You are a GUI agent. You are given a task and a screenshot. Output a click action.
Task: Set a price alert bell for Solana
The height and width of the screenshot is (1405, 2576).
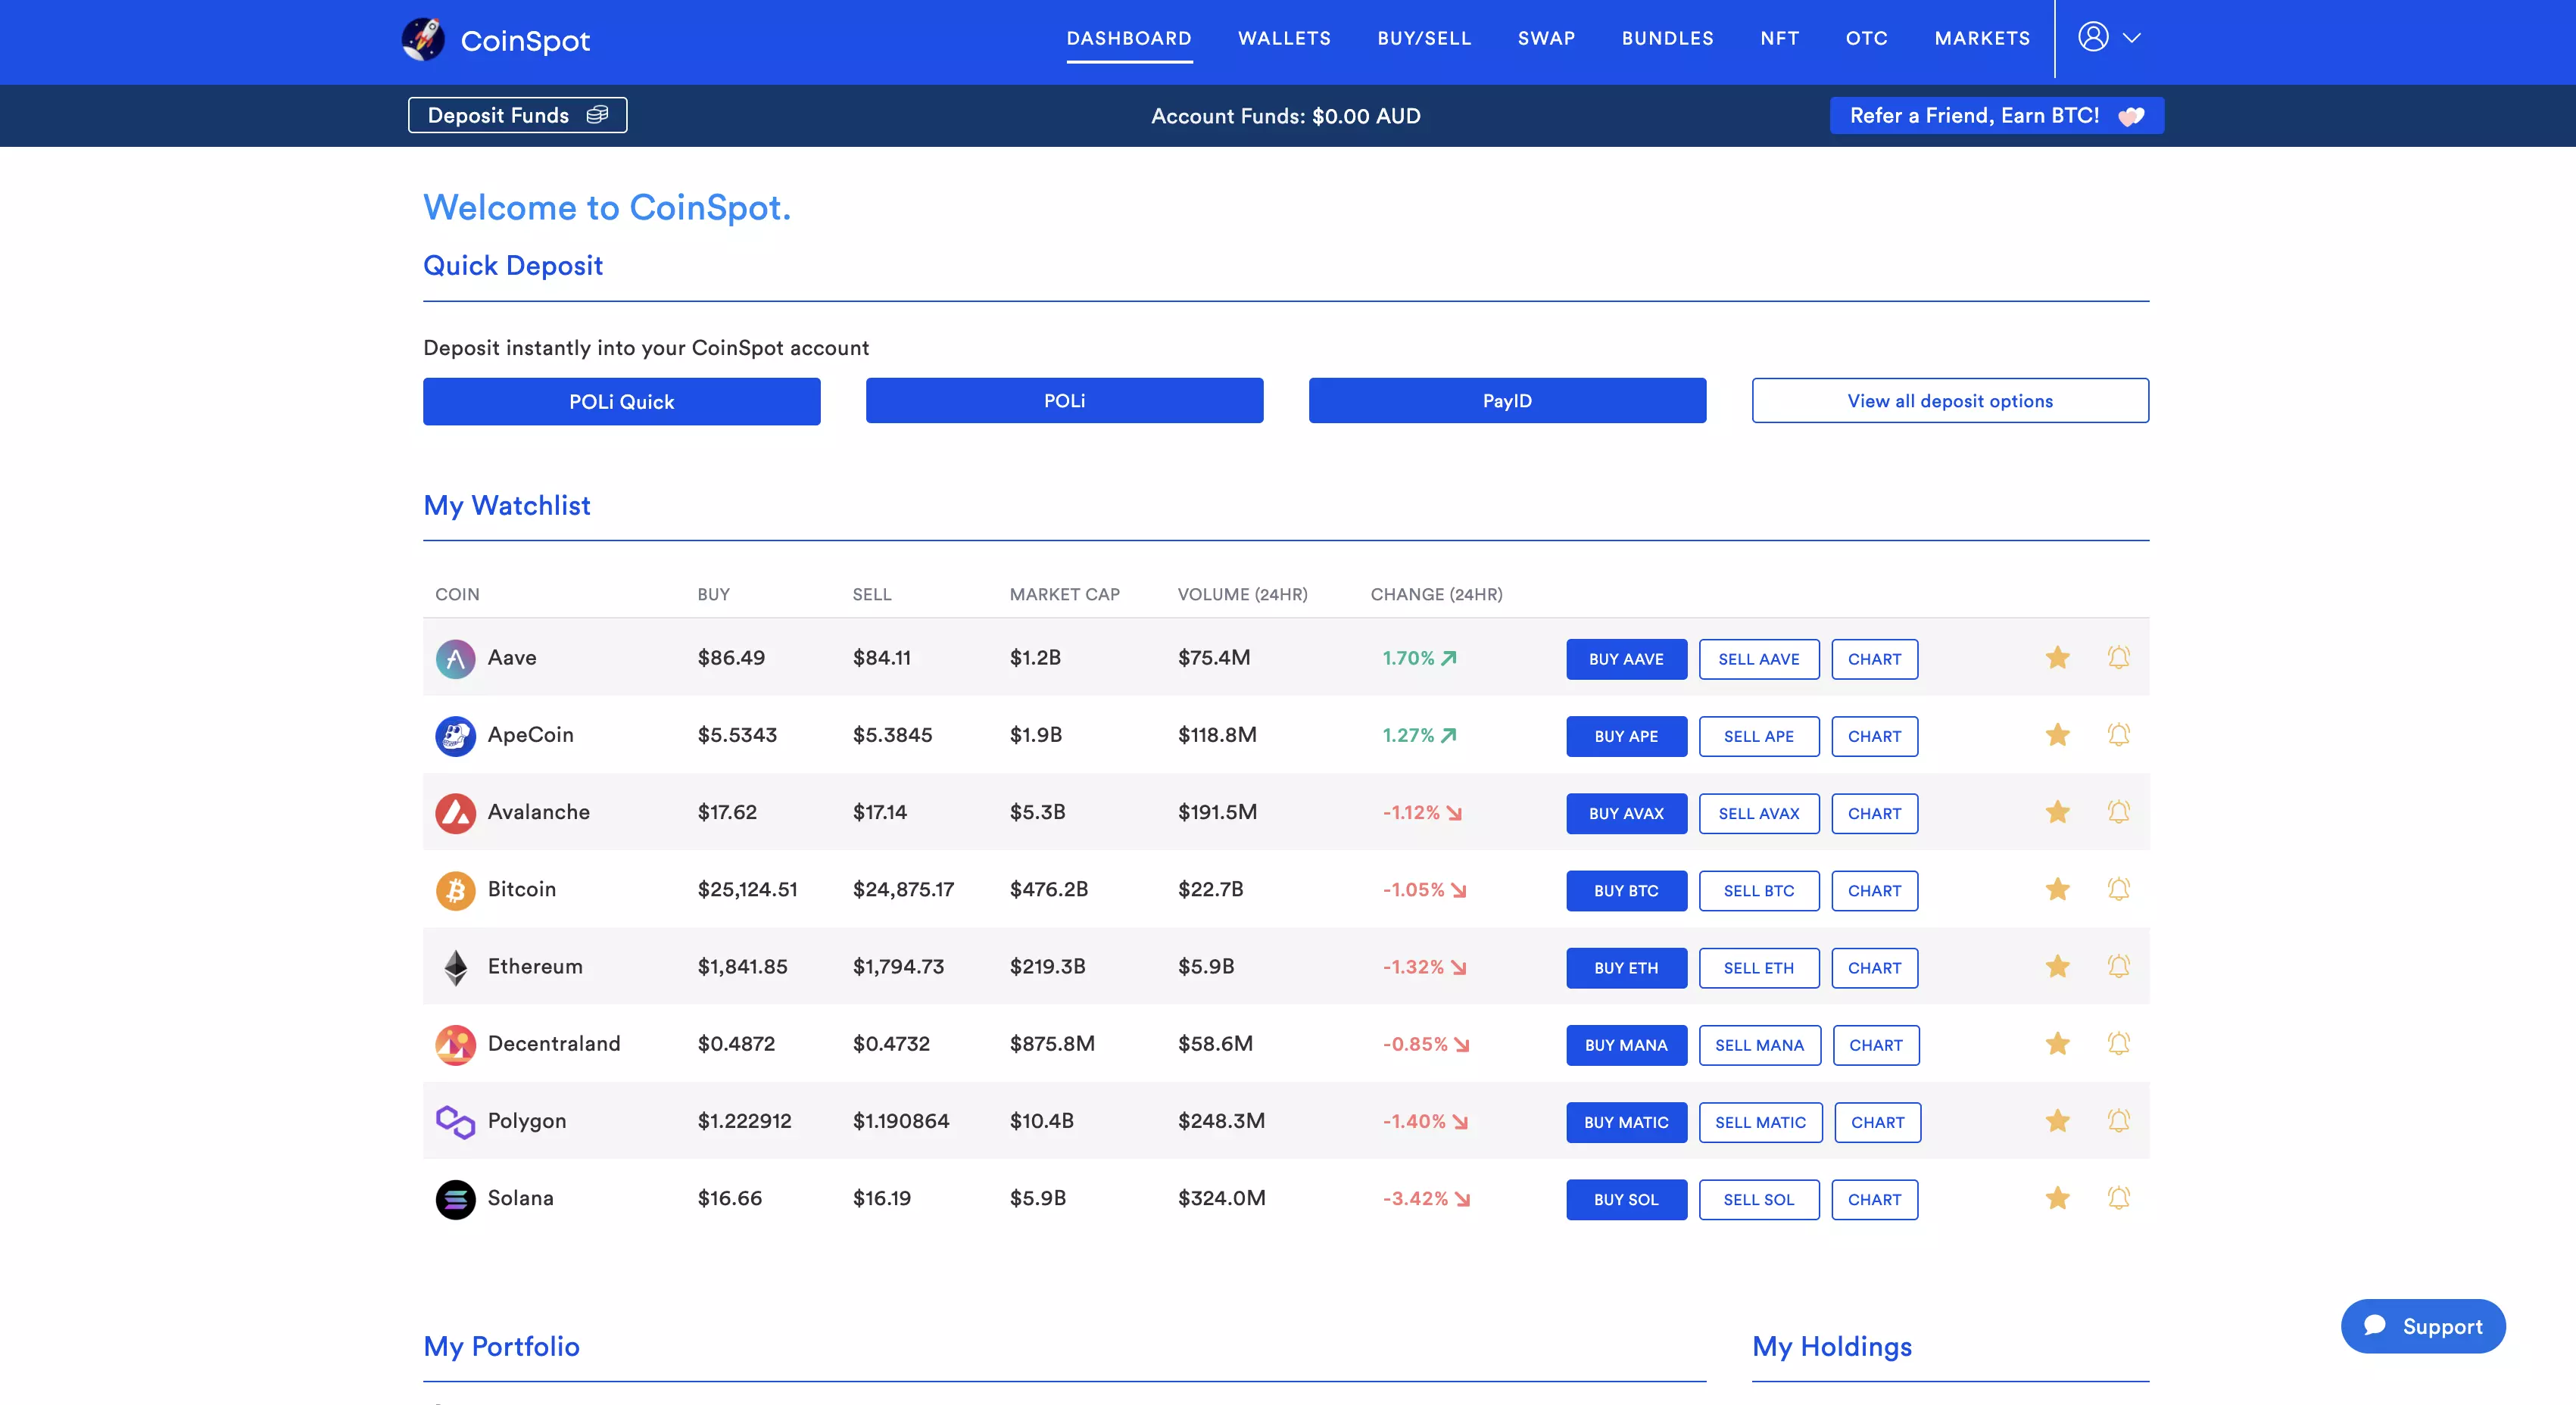[2118, 1198]
